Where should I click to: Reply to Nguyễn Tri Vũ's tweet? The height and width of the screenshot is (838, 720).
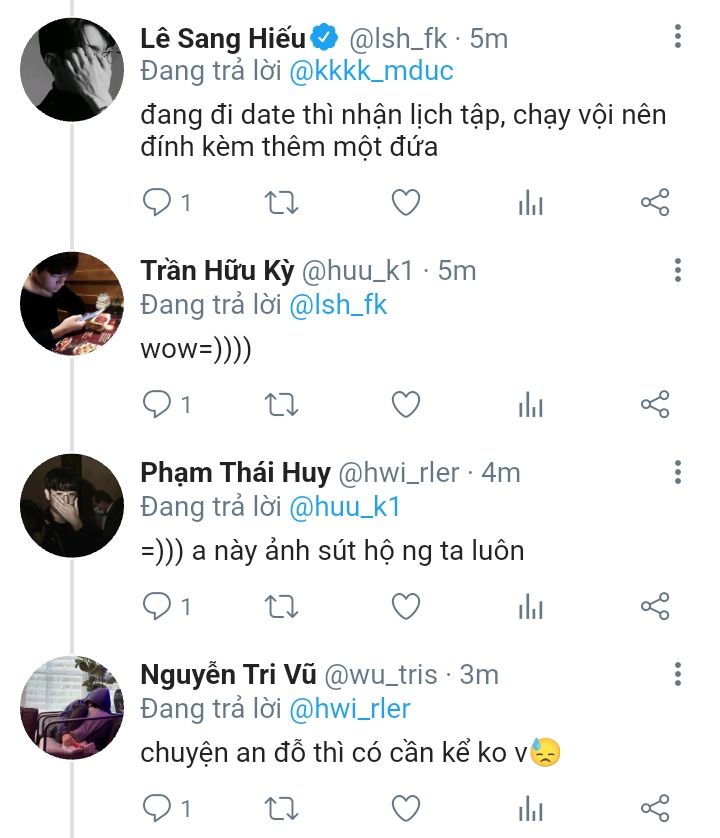click(x=158, y=808)
